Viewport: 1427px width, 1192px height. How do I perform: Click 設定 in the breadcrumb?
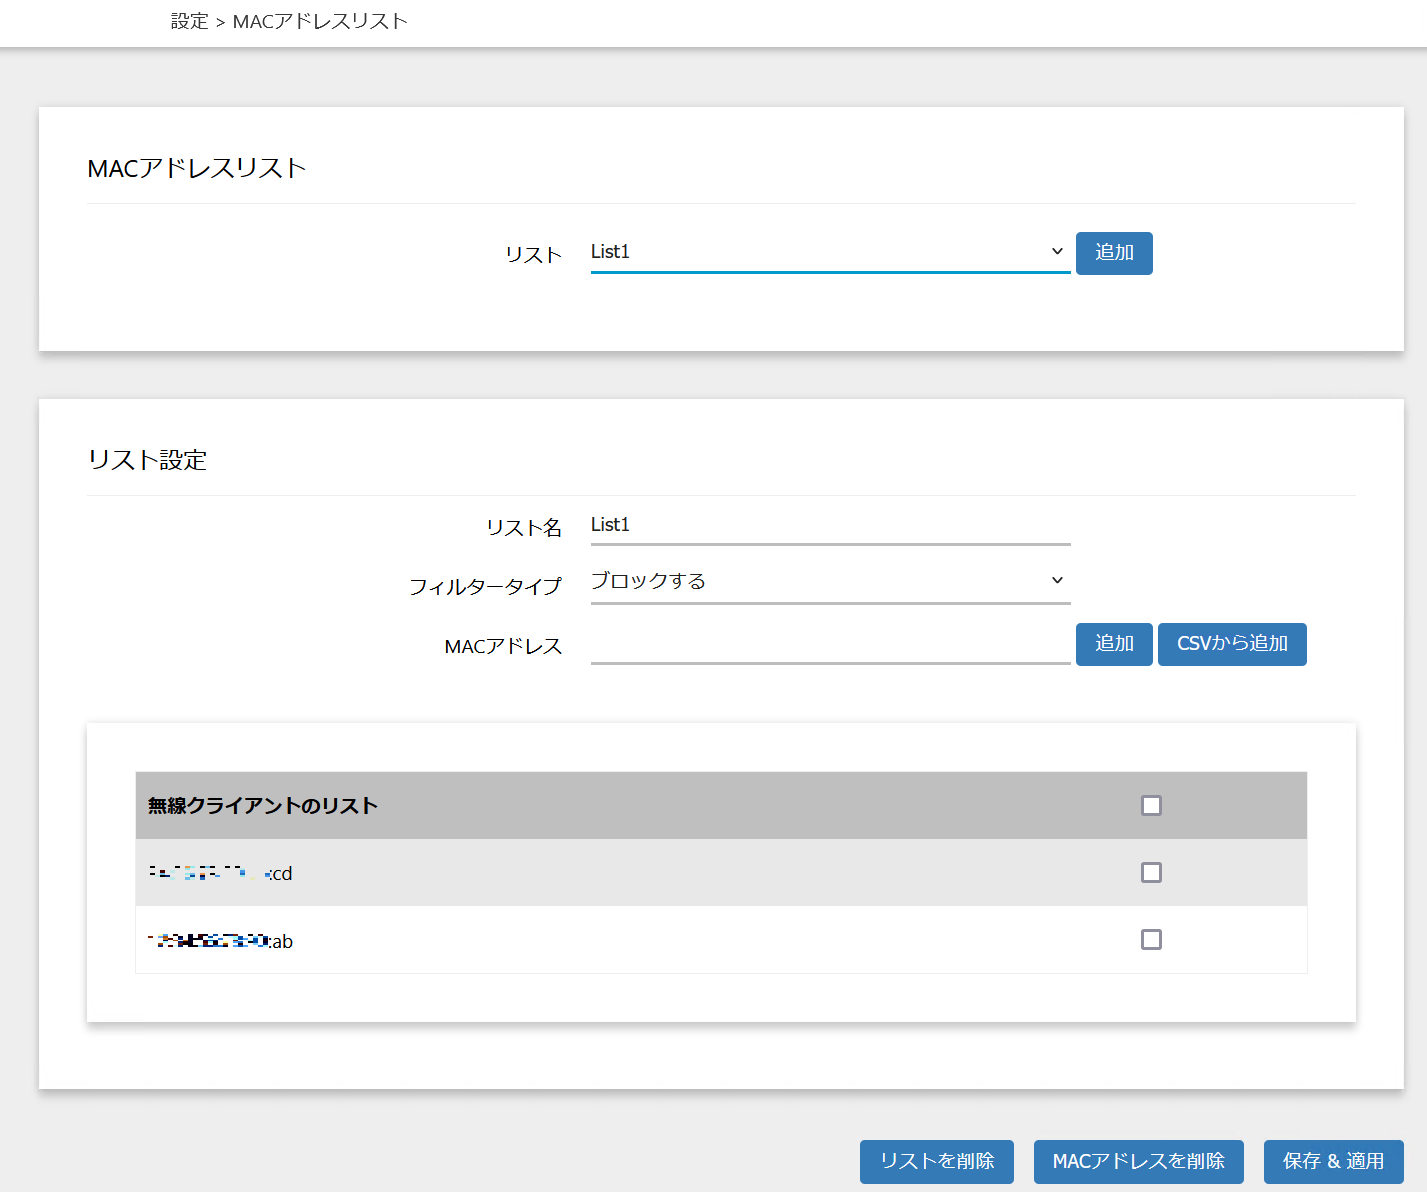tap(189, 21)
